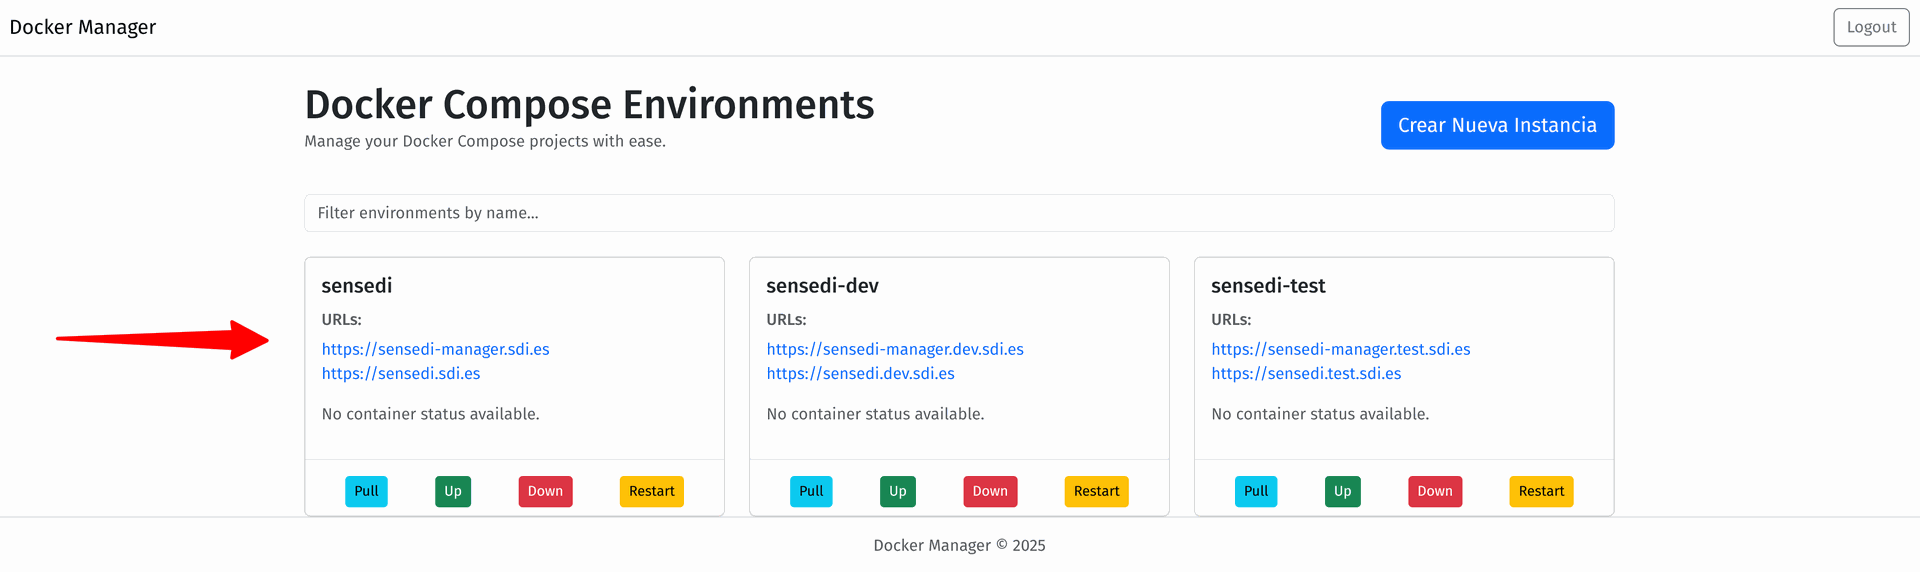This screenshot has height=572, width=1920.
Task: Take sensedi-dev Down
Action: 990,491
